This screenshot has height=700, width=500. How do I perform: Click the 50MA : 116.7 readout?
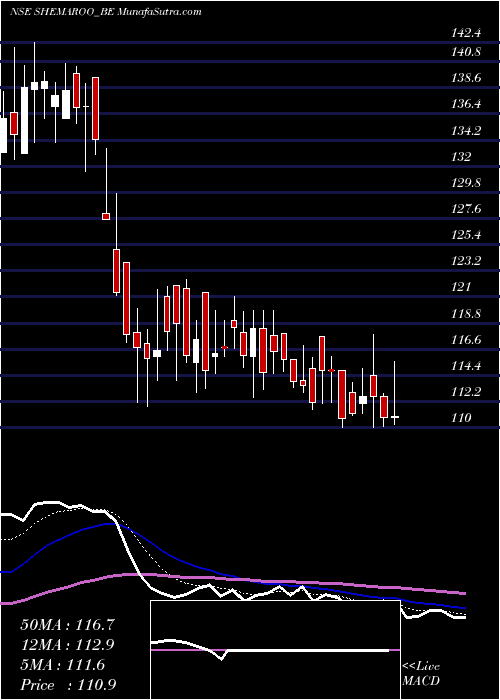67,625
